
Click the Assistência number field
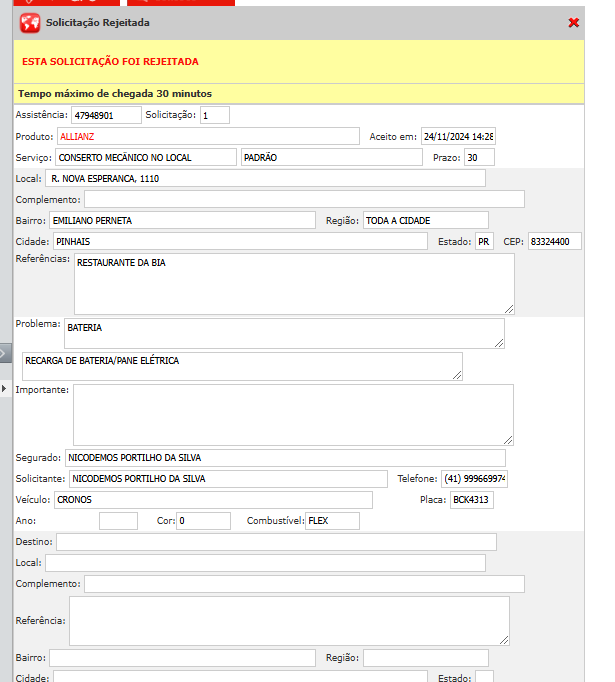[105, 115]
